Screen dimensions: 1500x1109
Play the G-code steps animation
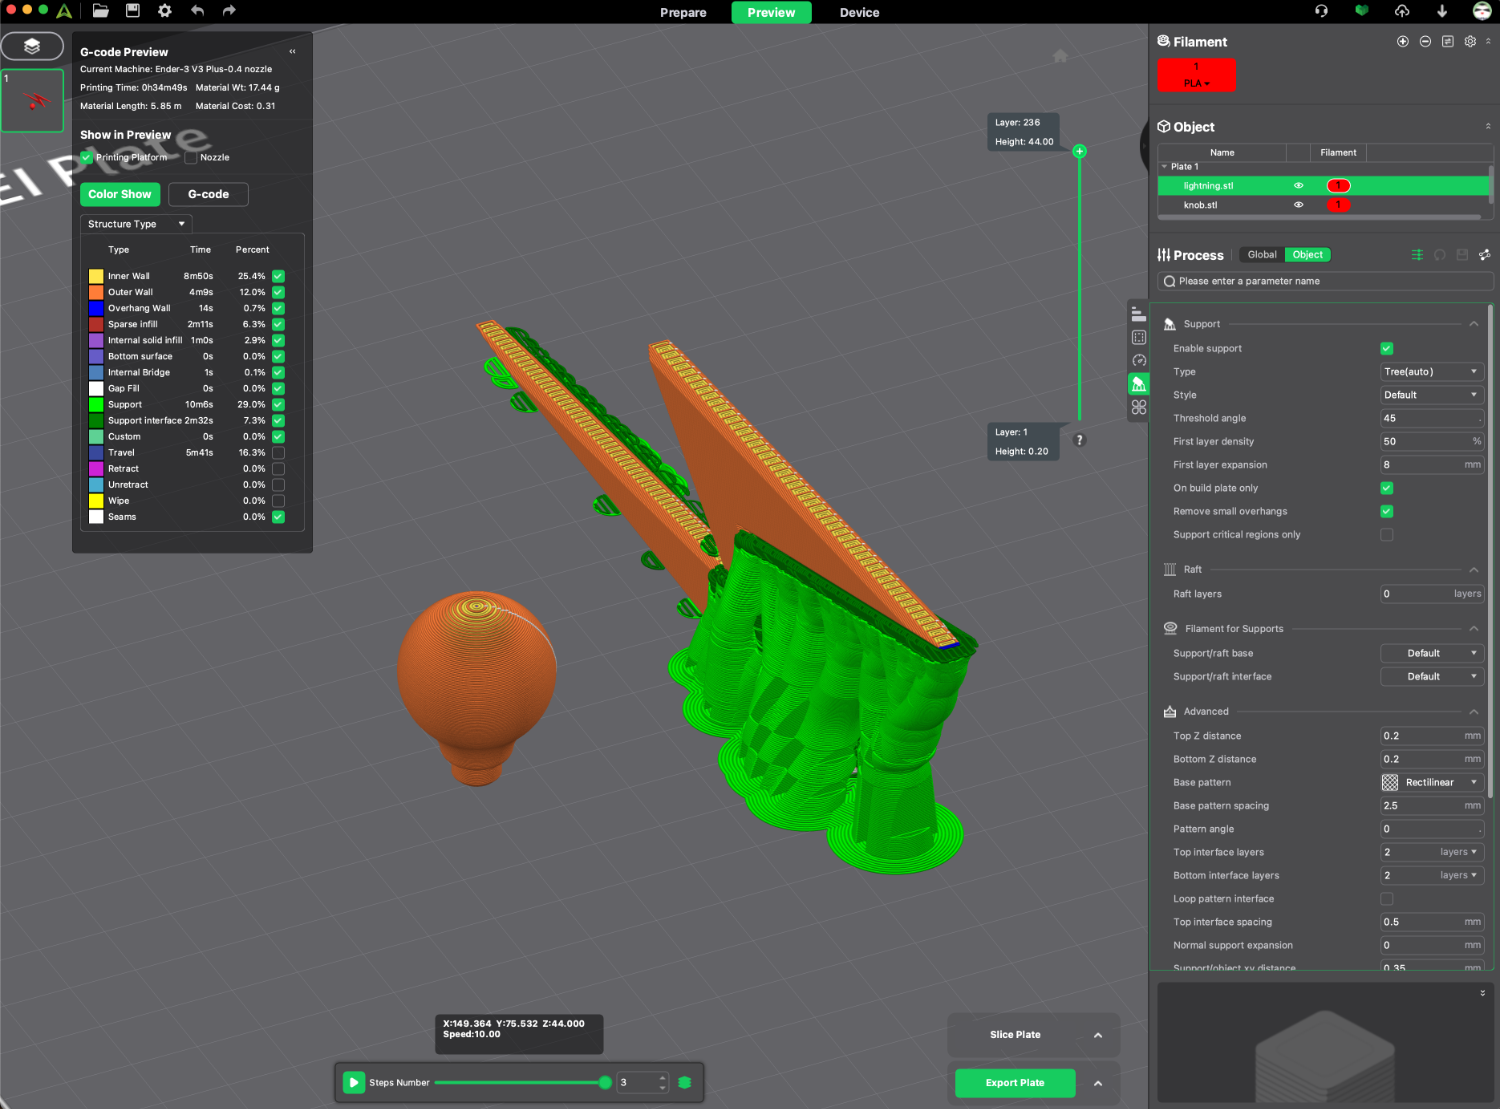pyautogui.click(x=354, y=1083)
